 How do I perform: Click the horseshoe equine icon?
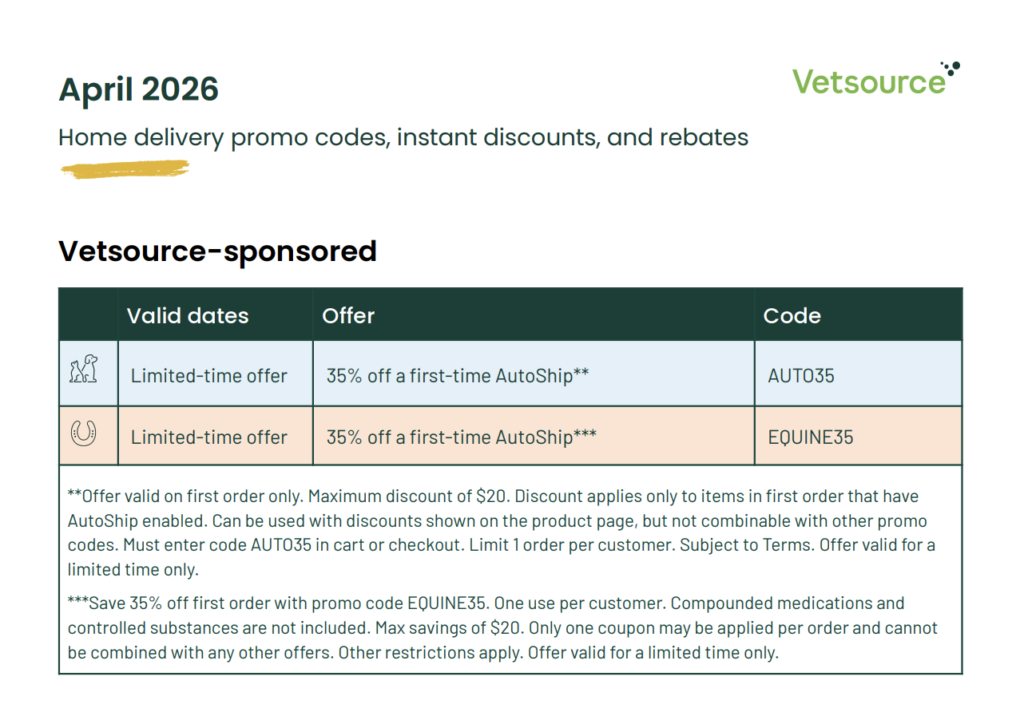(x=84, y=434)
